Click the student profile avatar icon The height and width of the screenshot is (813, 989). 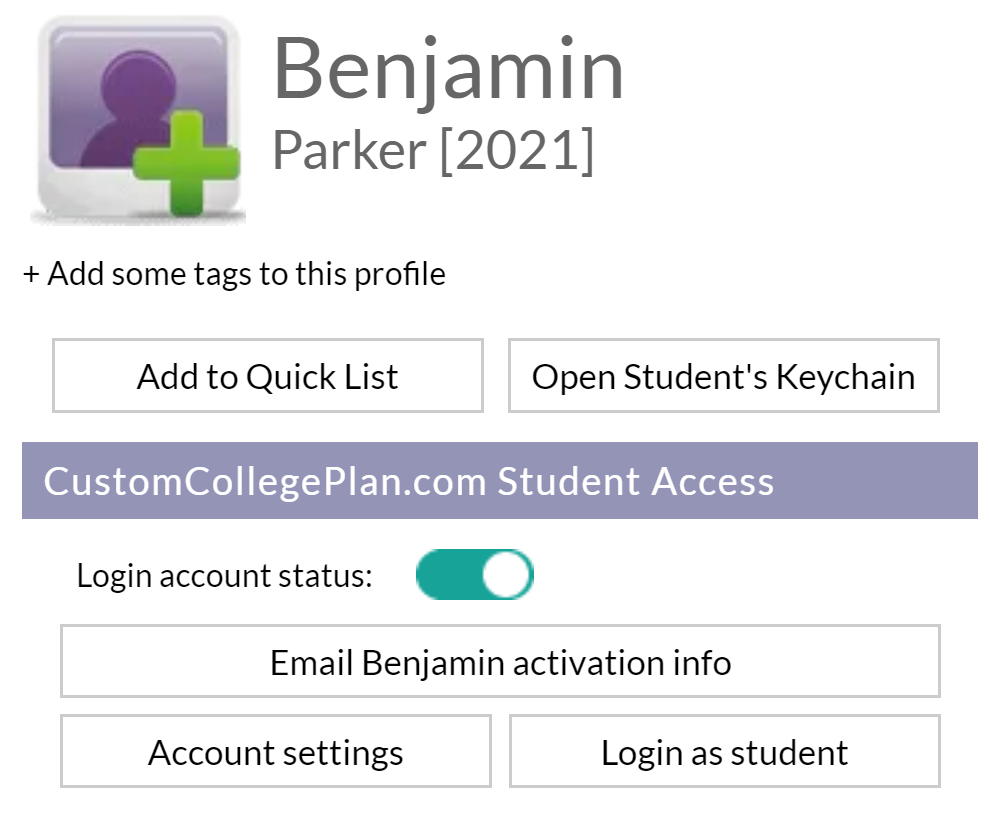138,115
